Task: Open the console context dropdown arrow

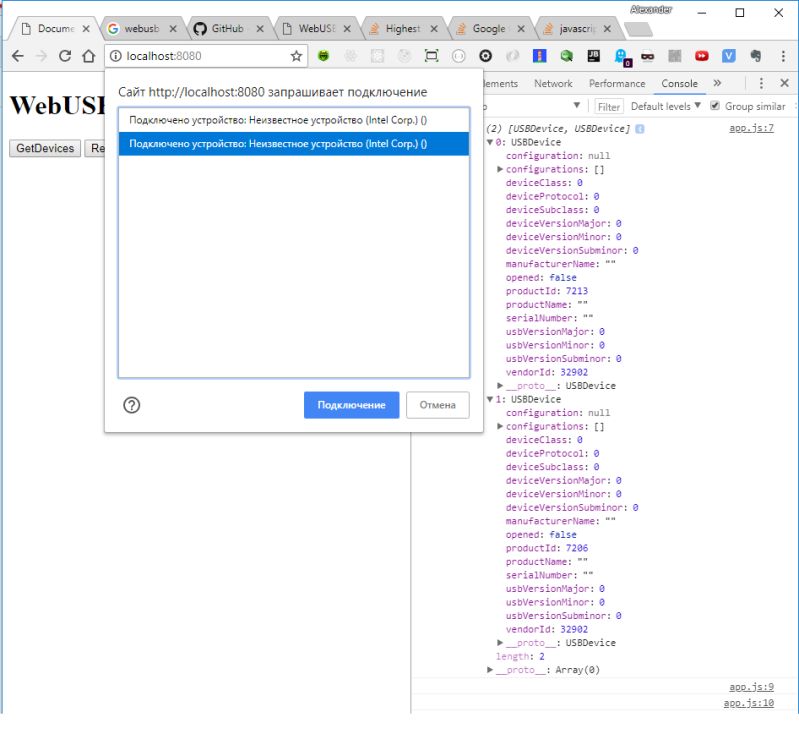Action: pyautogui.click(x=577, y=105)
